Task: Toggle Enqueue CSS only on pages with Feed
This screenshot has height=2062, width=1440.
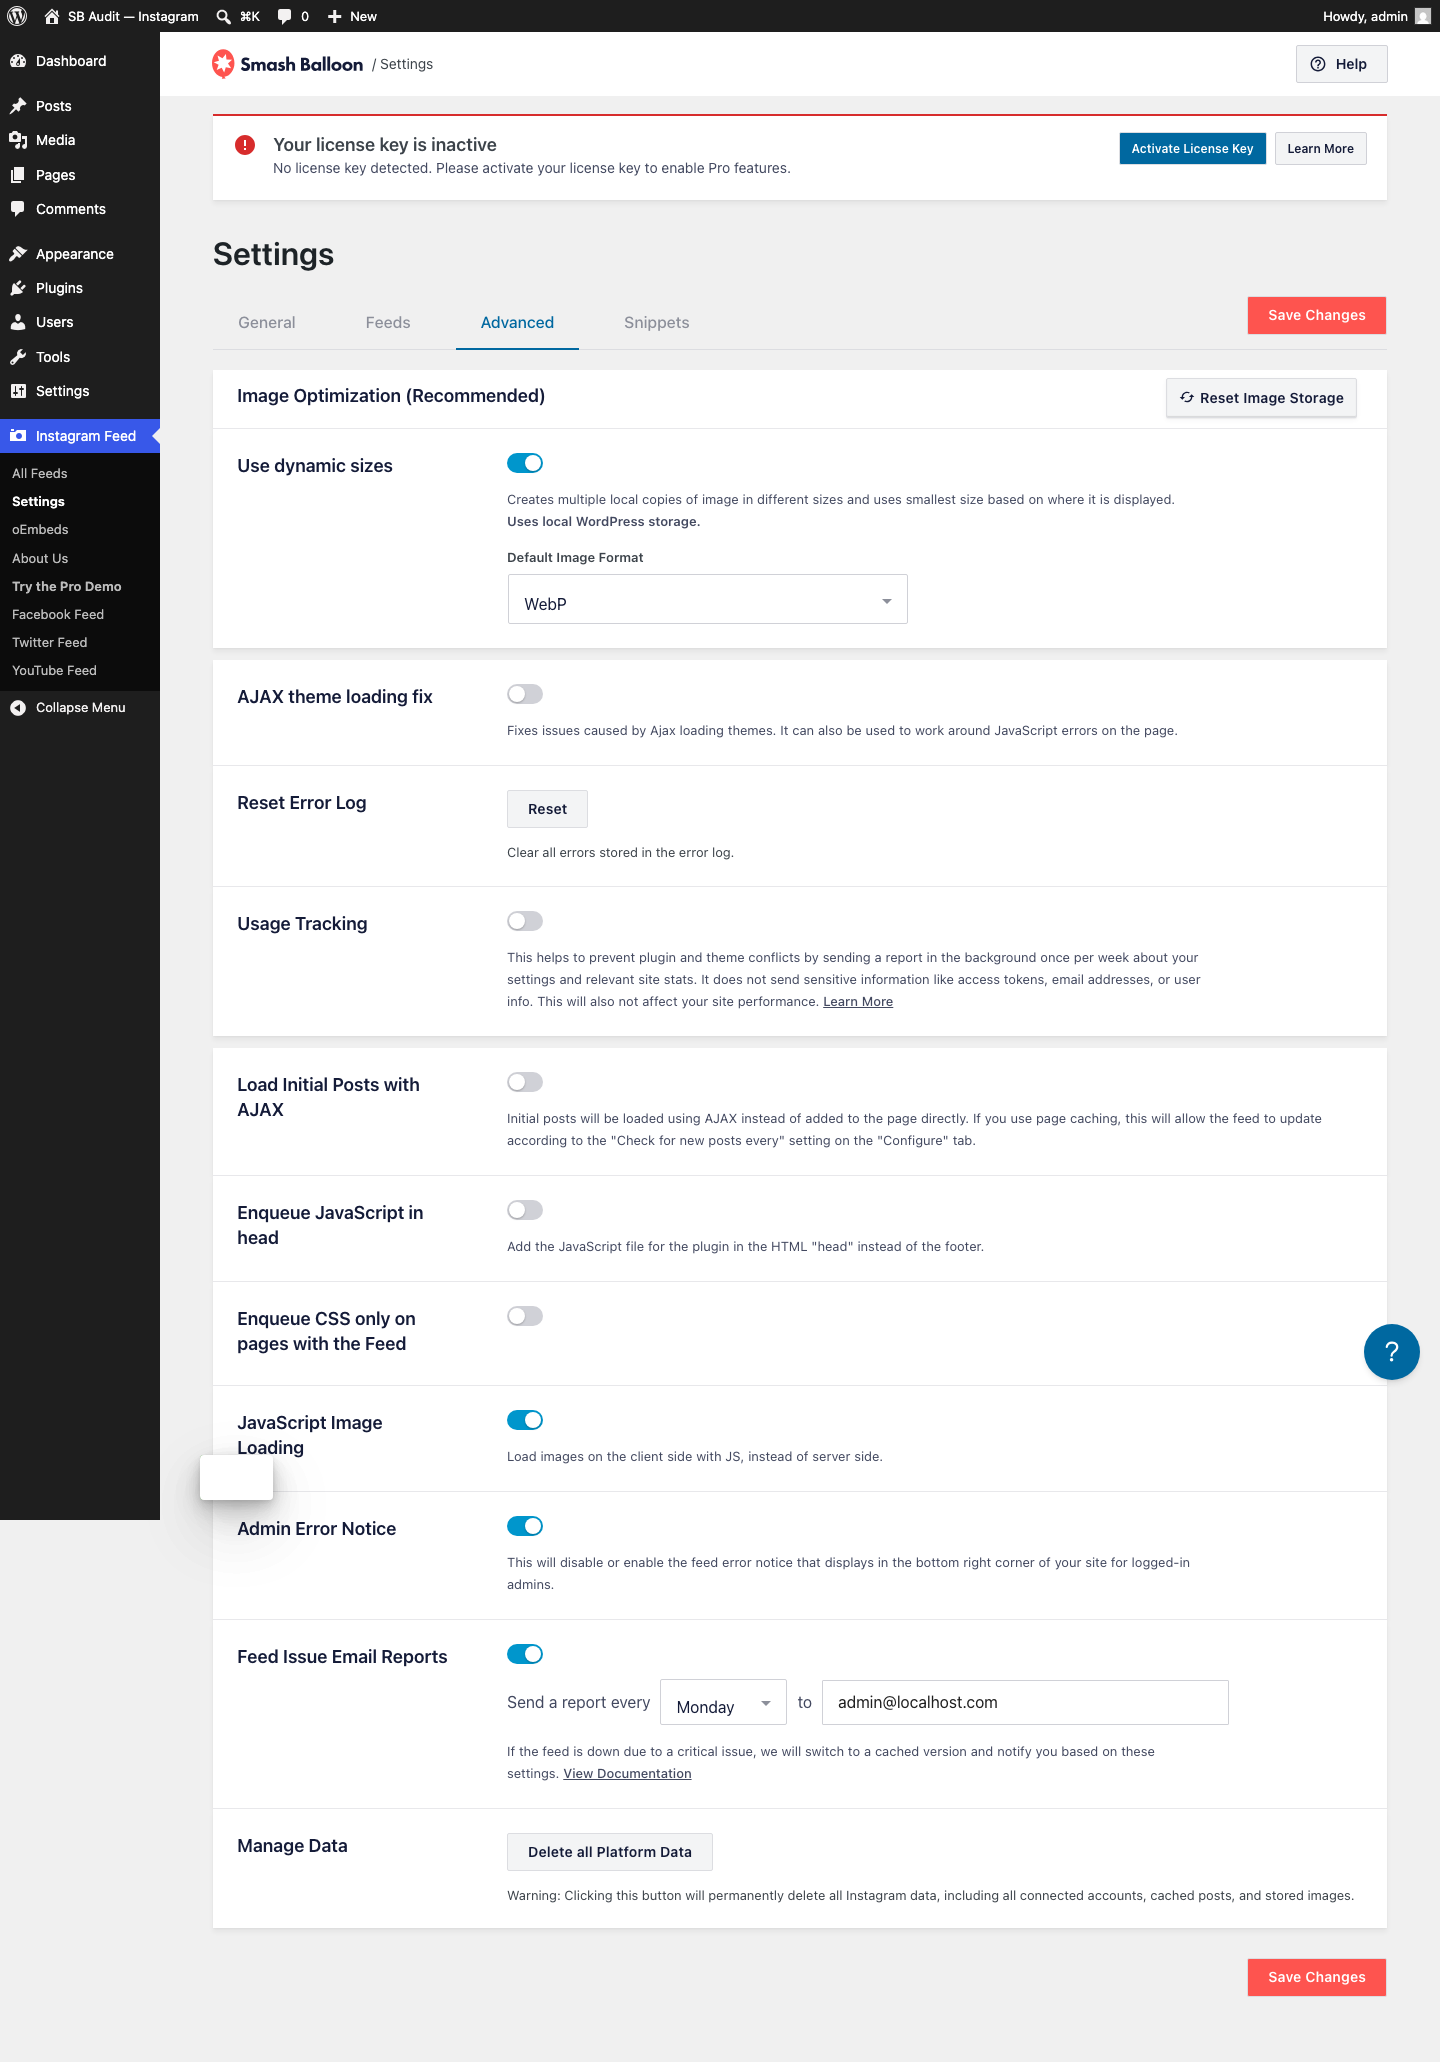Action: coord(525,1316)
